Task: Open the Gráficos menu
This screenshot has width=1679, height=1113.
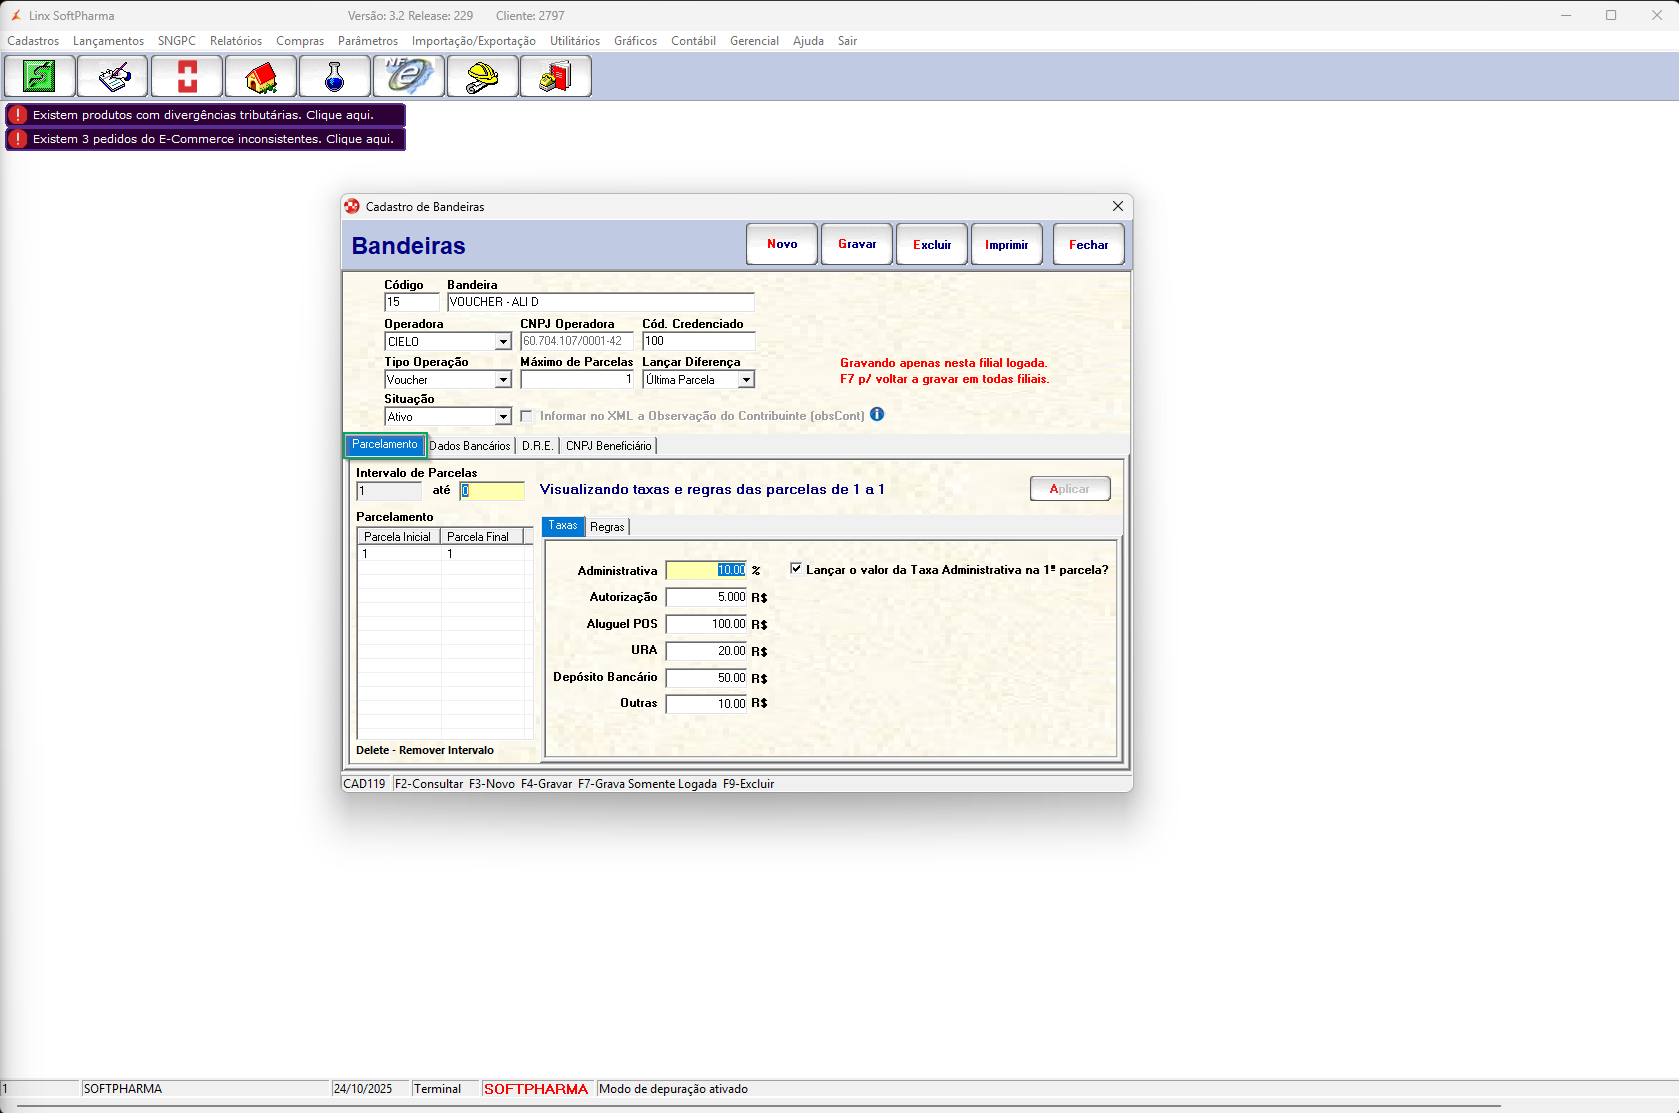Action: coord(636,41)
